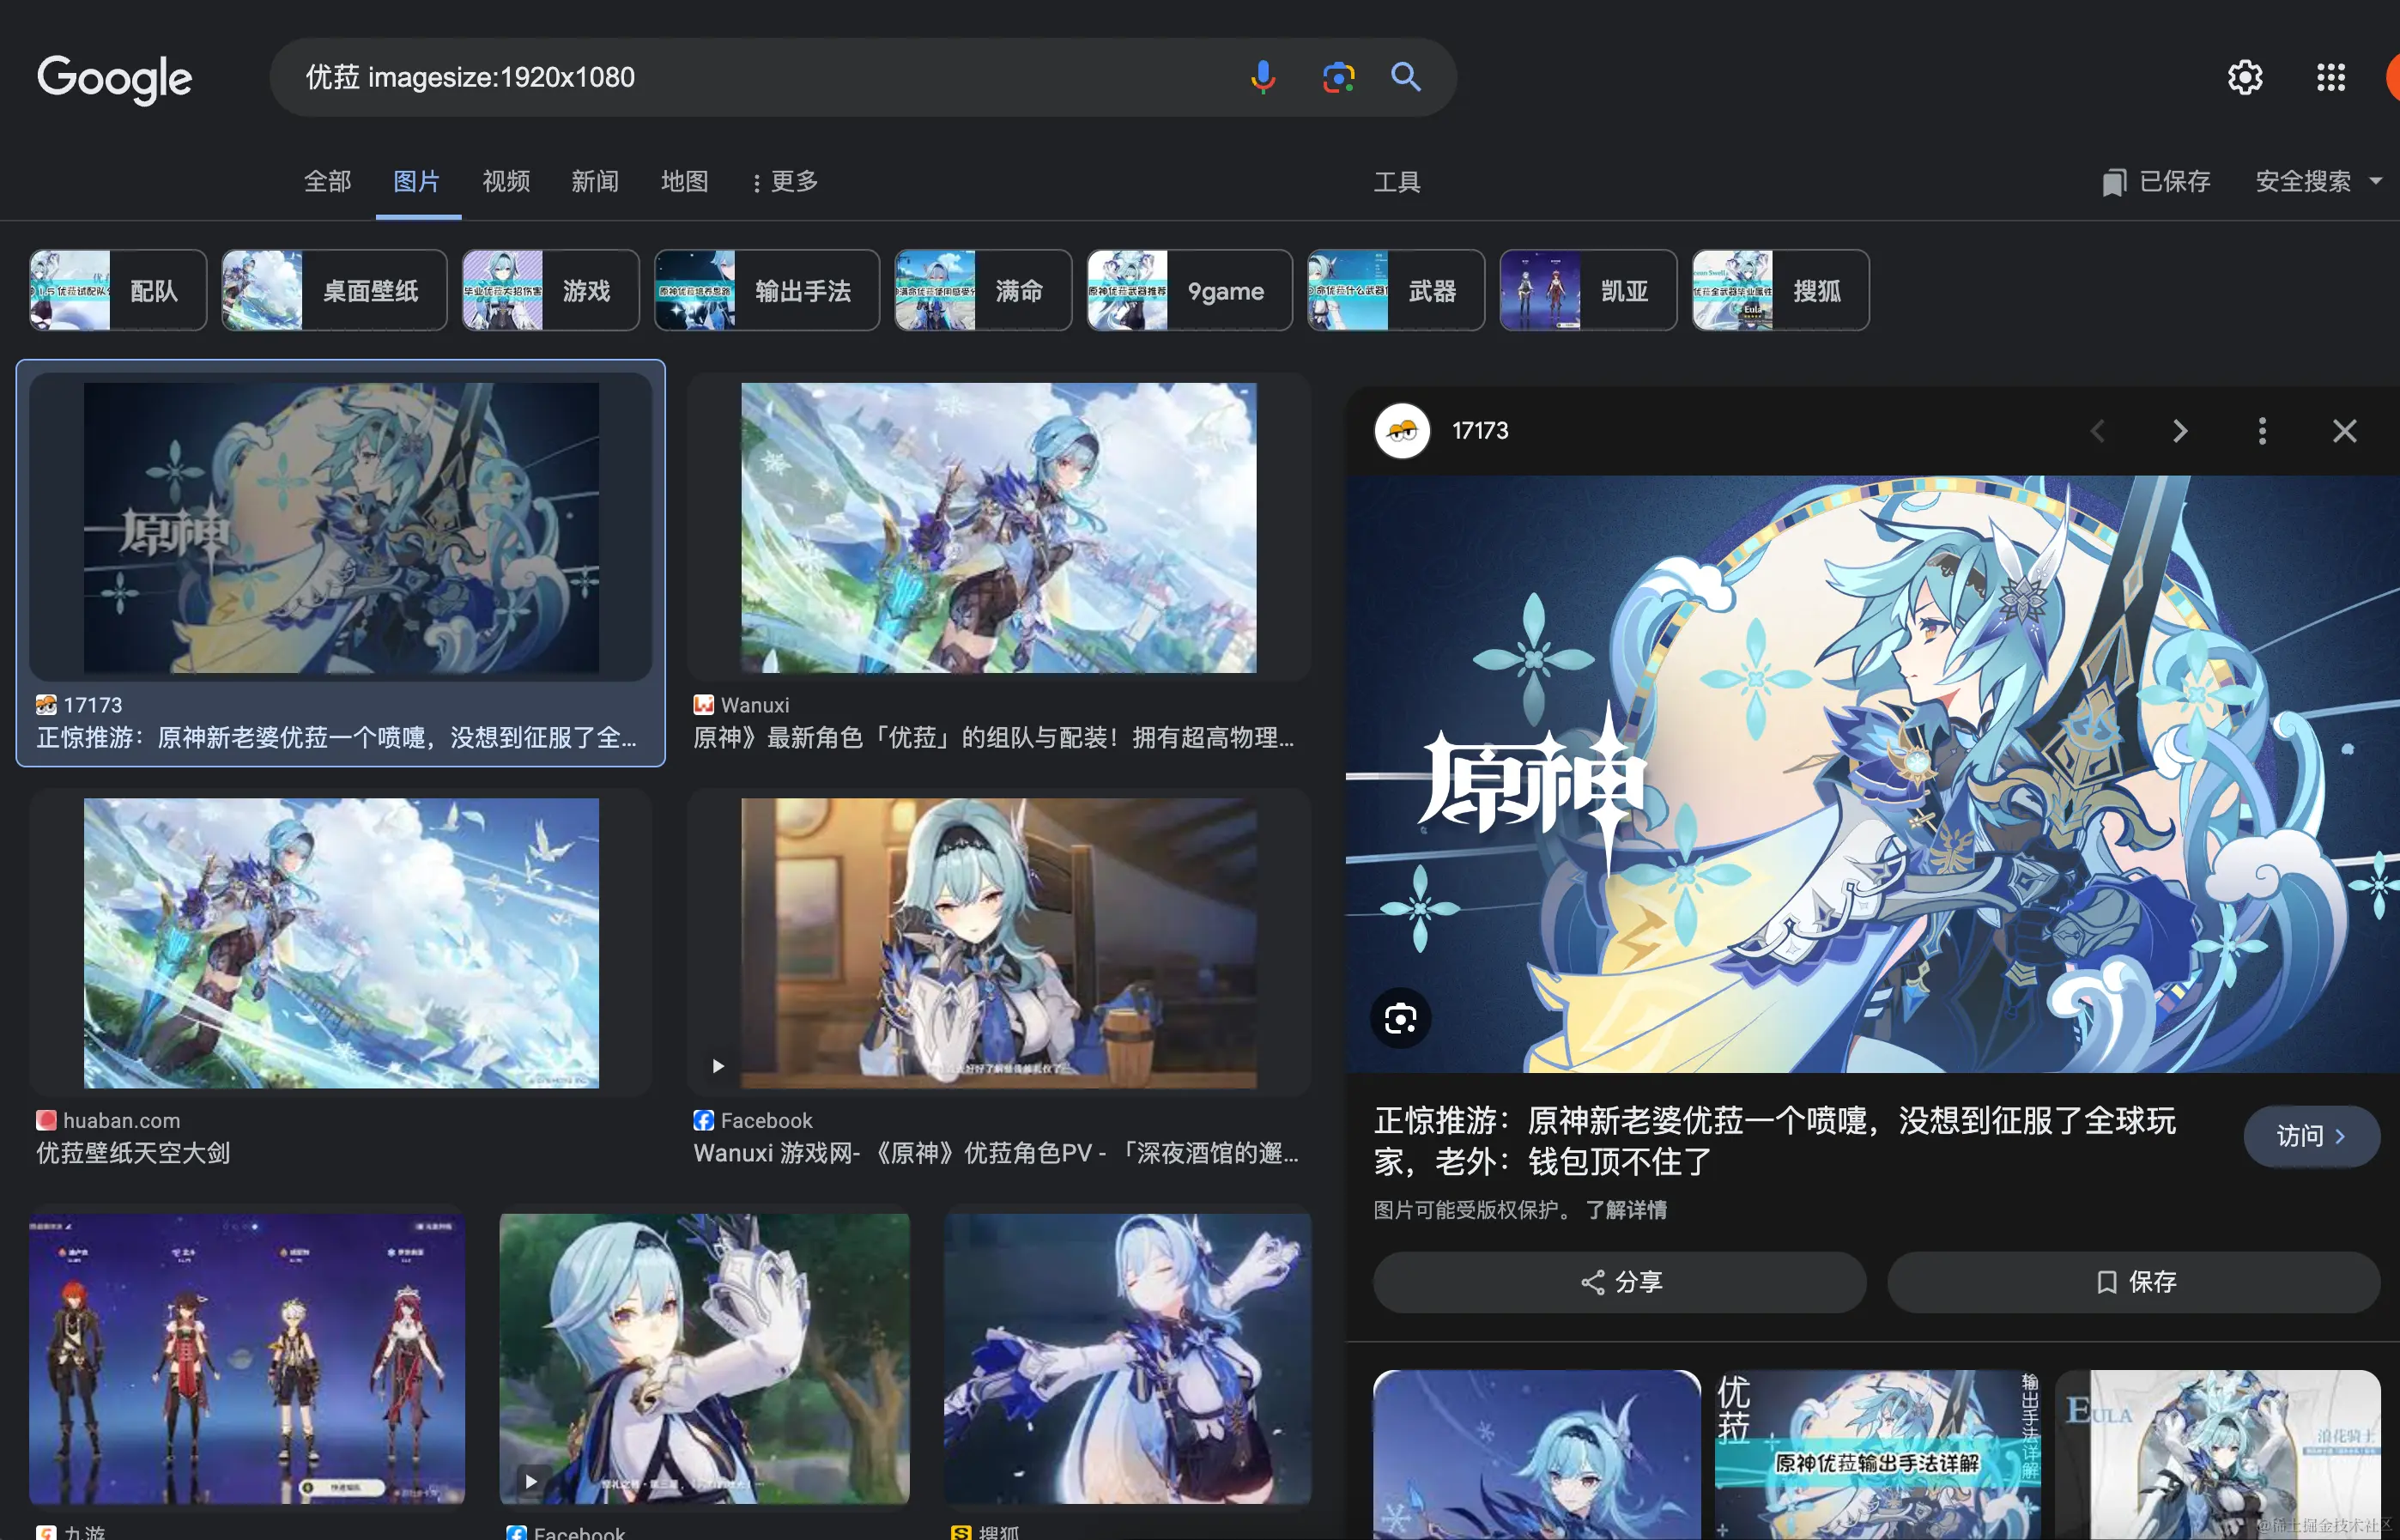Open quick settings gear icon

(2245, 77)
